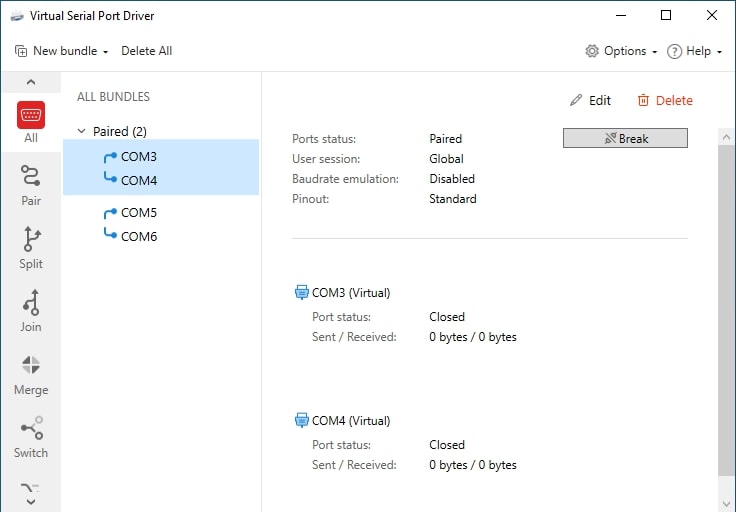Click the New bundle menu label
The height and width of the screenshot is (512, 736).
(x=65, y=51)
